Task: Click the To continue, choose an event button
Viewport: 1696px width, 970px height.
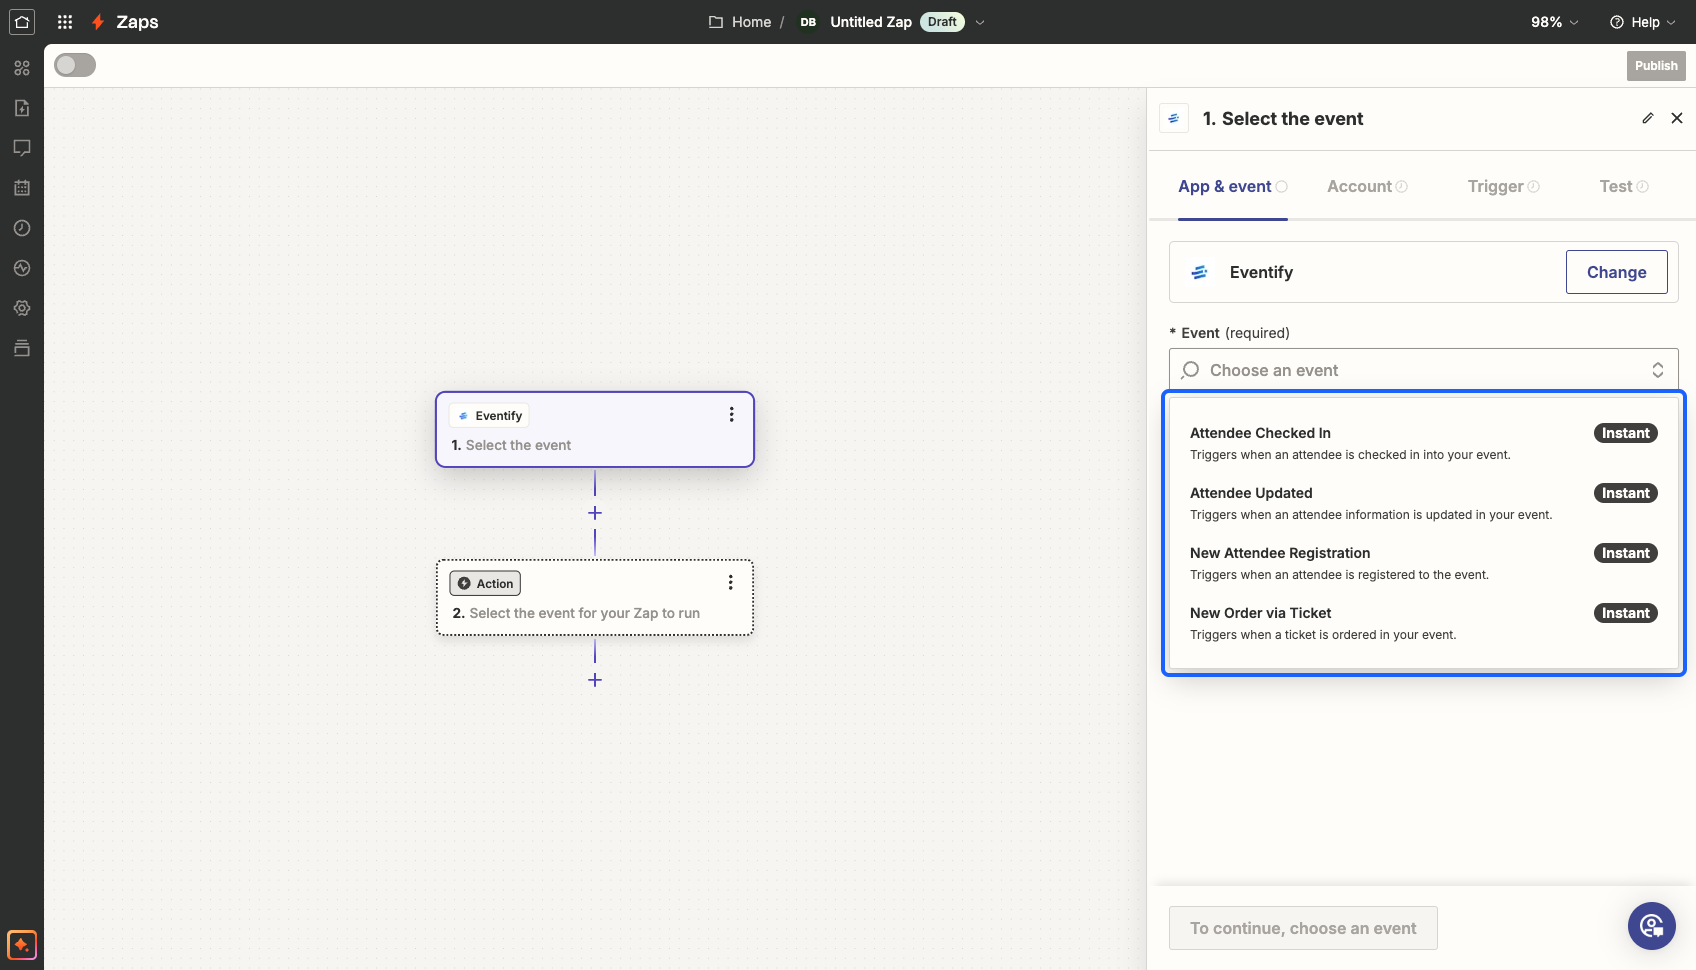Action: tap(1303, 928)
